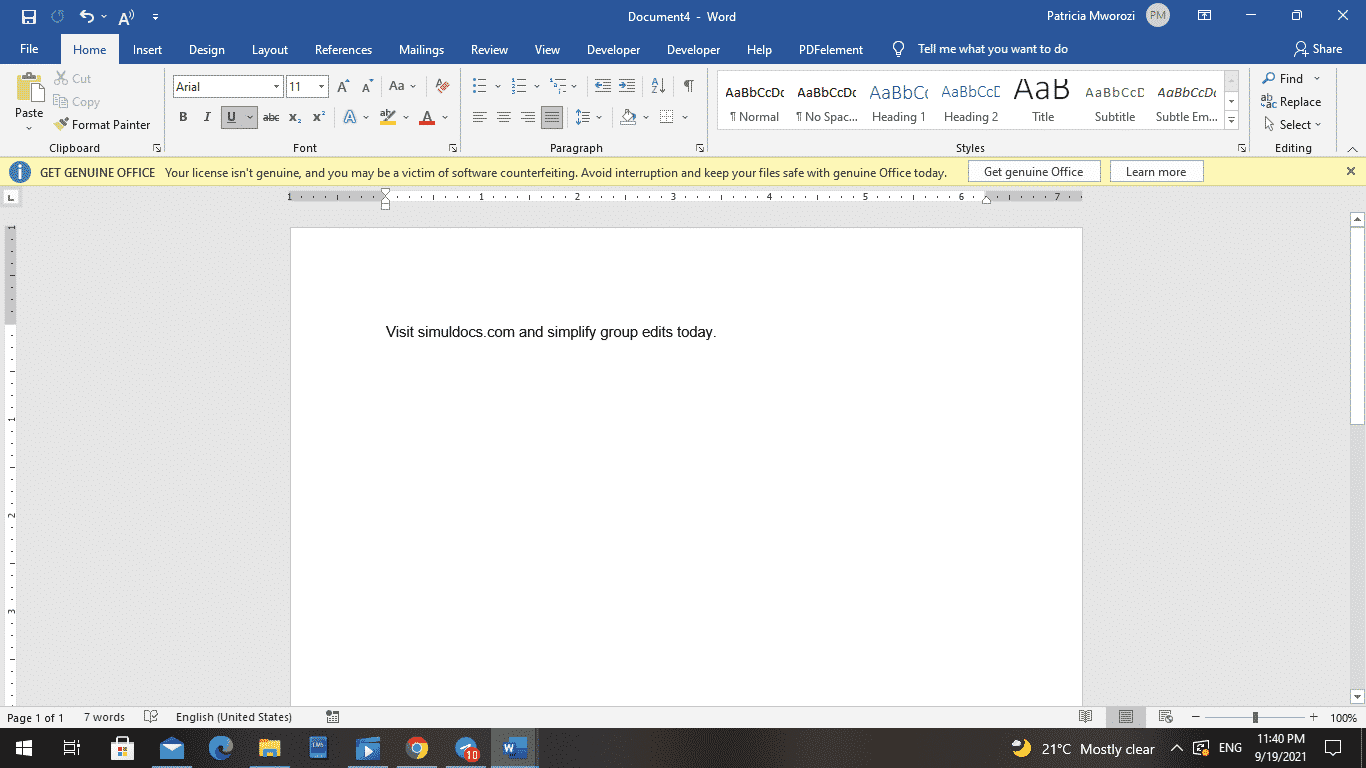
Task: Open the font name dropdown
Action: pos(276,86)
